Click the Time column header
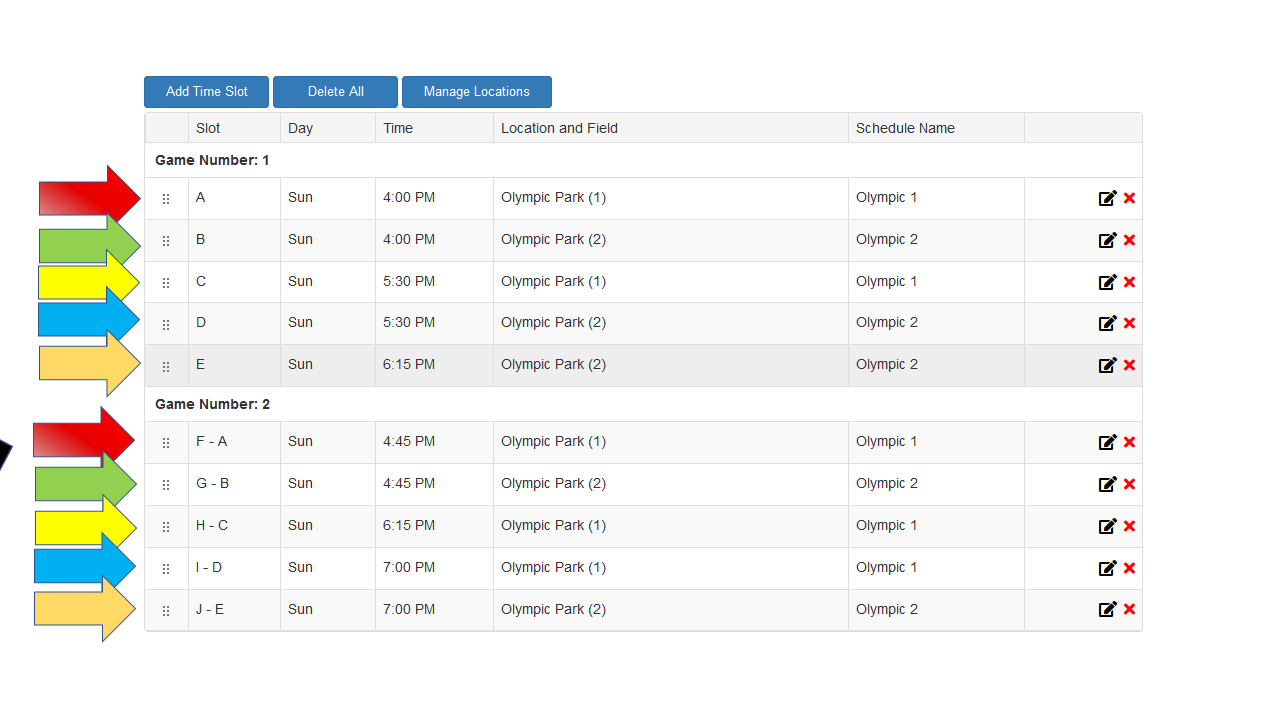The image size is (1280, 720). coord(434,128)
